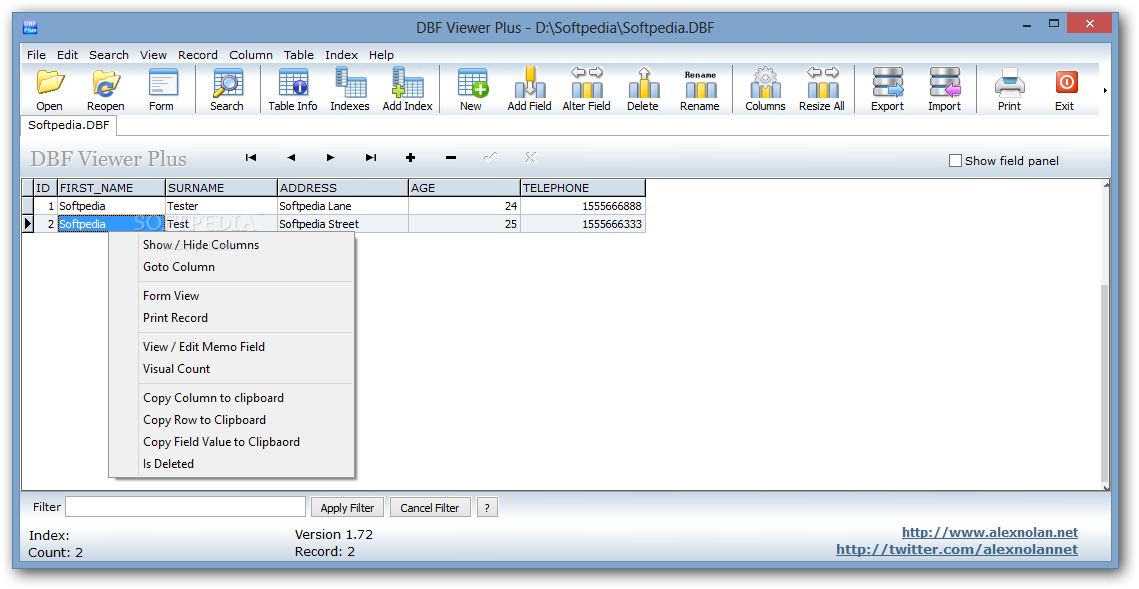Click the Apply Filter button

[x=347, y=508]
